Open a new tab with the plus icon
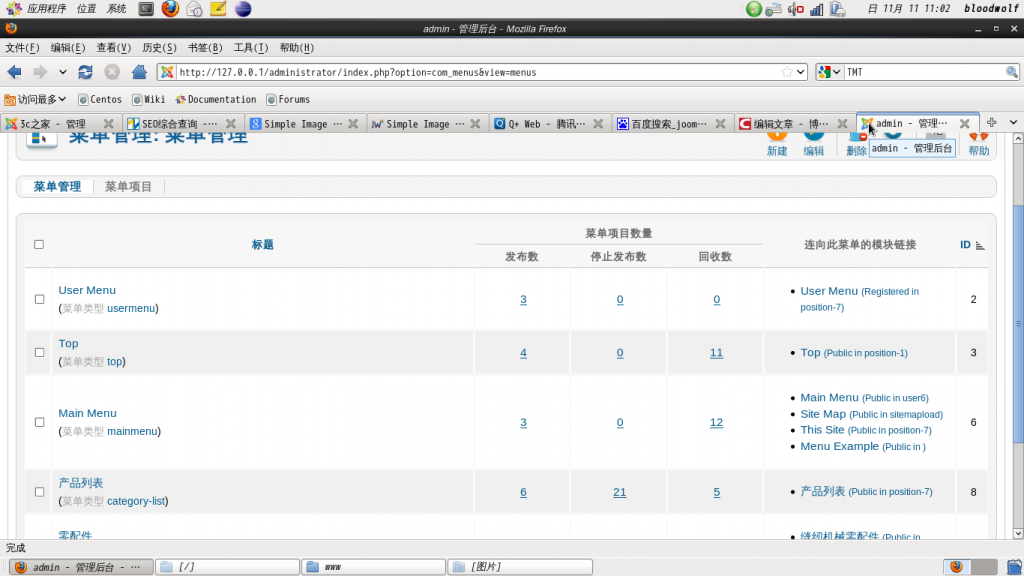Viewport: 1024px width, 576px height. click(991, 123)
